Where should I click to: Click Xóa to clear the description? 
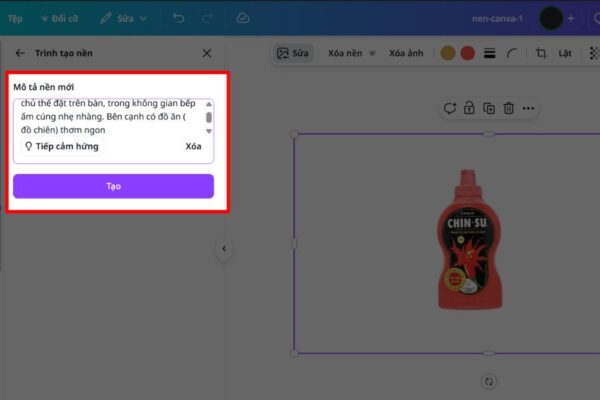194,146
